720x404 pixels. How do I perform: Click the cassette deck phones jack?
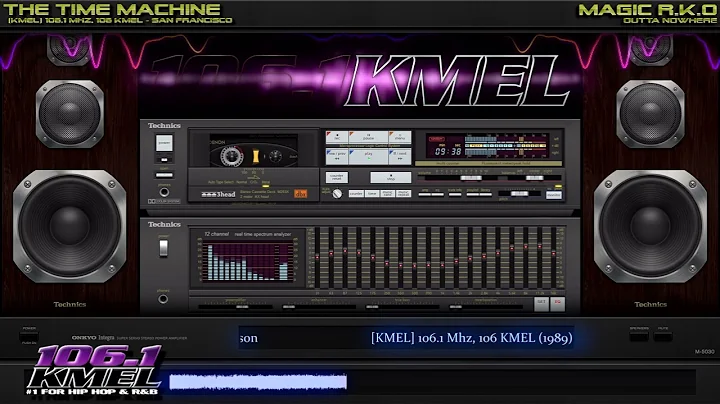click(x=164, y=192)
